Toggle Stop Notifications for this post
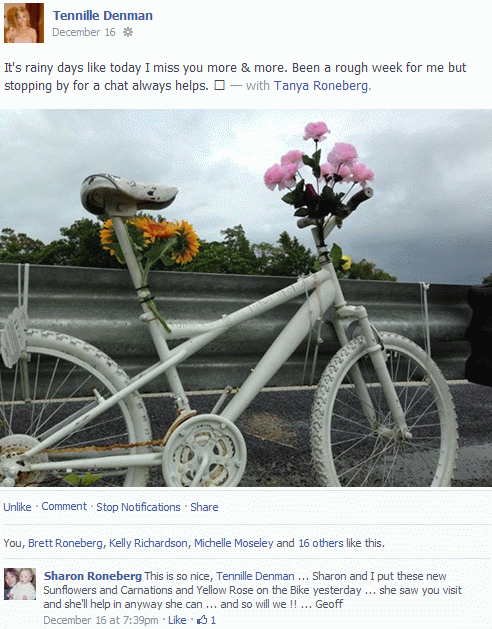This screenshot has height=629, width=492. click(138, 507)
